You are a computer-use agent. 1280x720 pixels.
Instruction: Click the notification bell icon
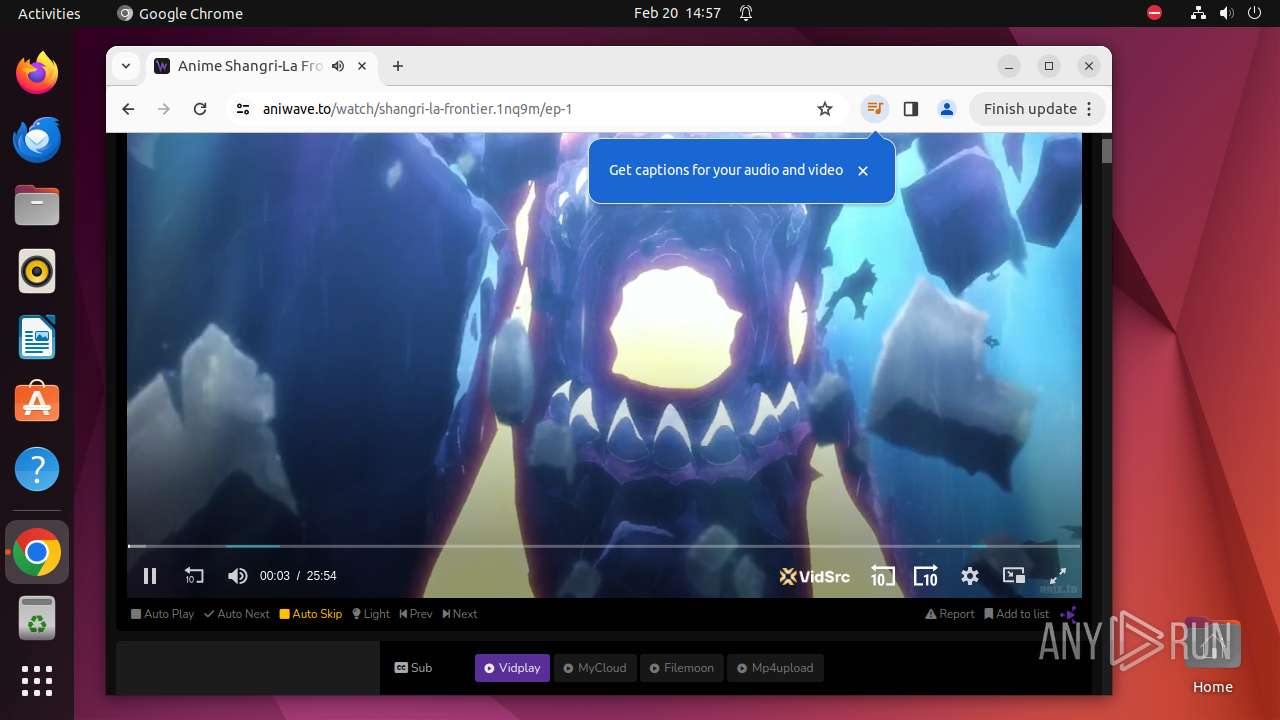(x=746, y=13)
